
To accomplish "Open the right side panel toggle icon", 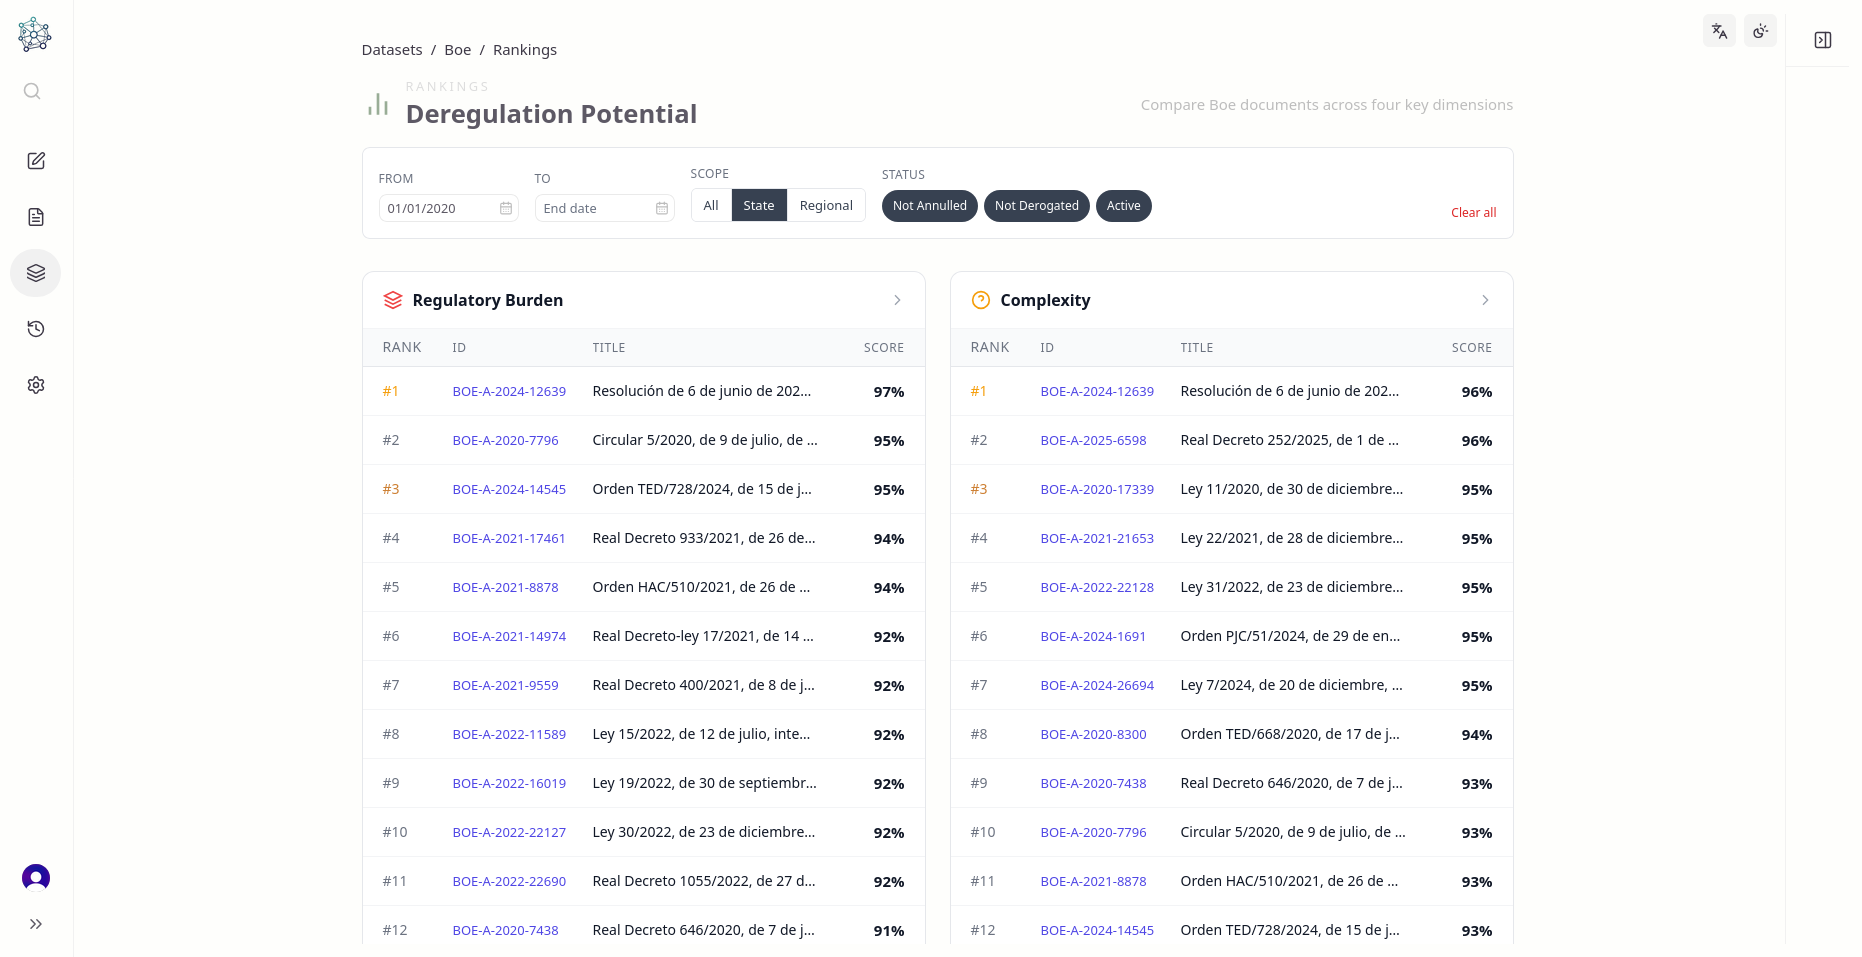I will 1822,39.
